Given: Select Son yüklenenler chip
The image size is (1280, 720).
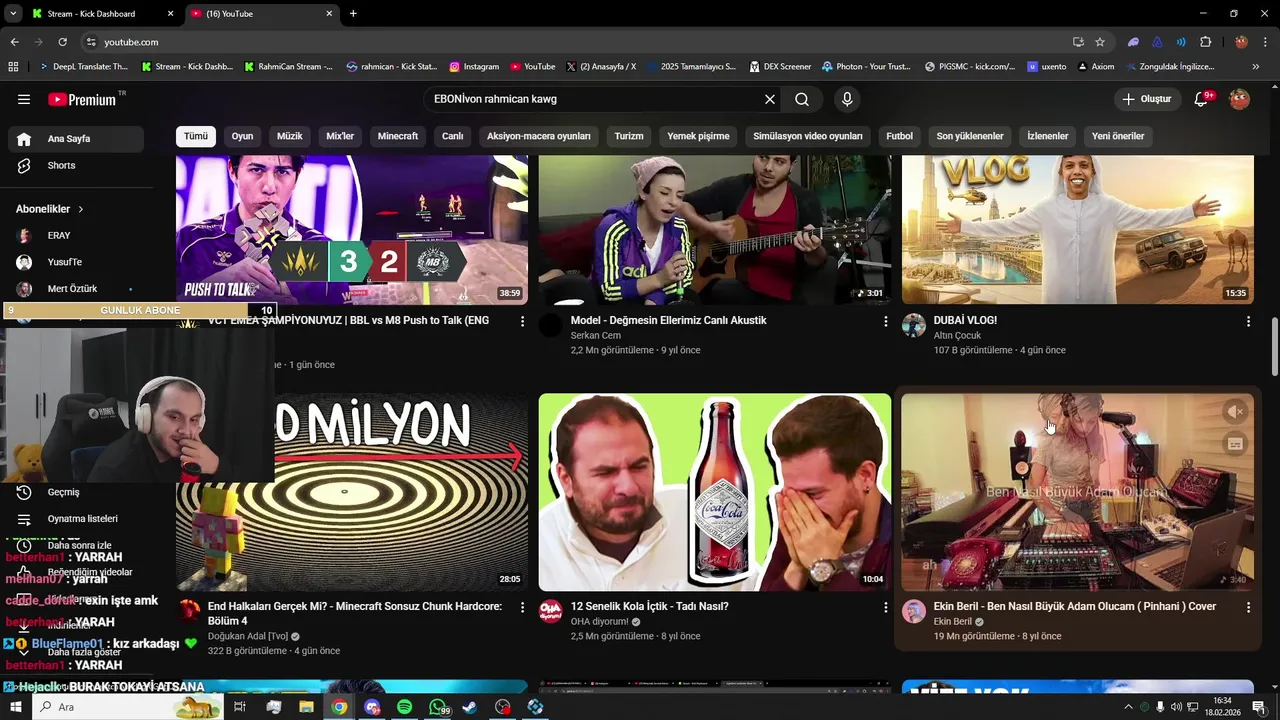Looking at the screenshot, I should pos(970,136).
